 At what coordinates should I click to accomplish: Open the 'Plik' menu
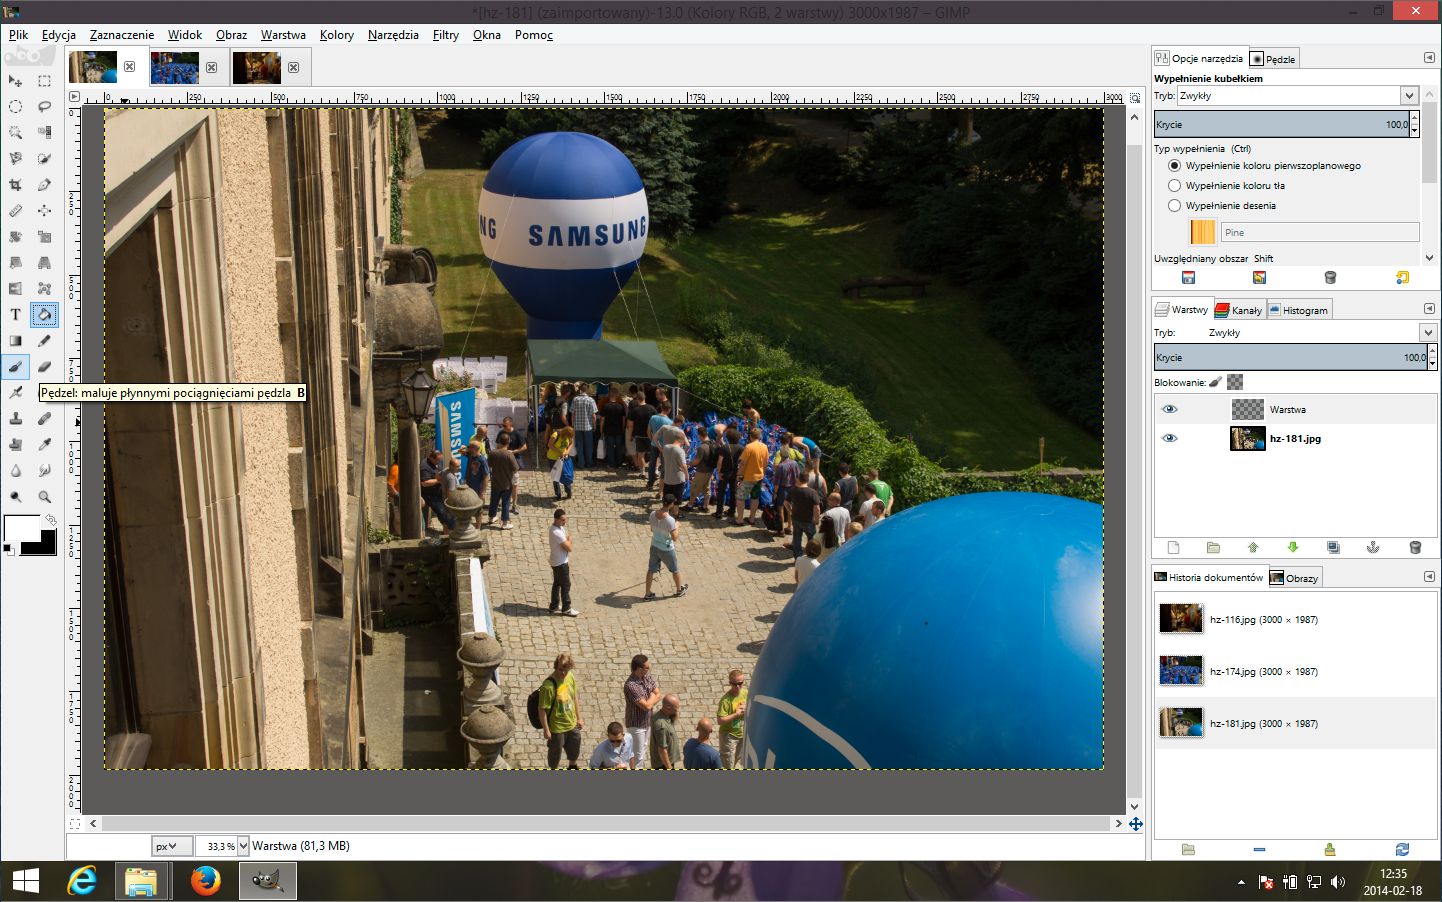(x=19, y=35)
